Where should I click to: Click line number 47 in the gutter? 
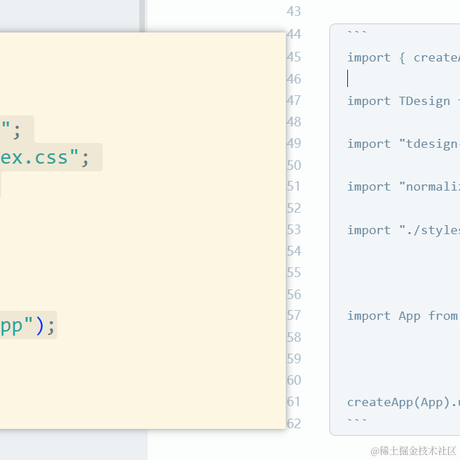point(294,100)
